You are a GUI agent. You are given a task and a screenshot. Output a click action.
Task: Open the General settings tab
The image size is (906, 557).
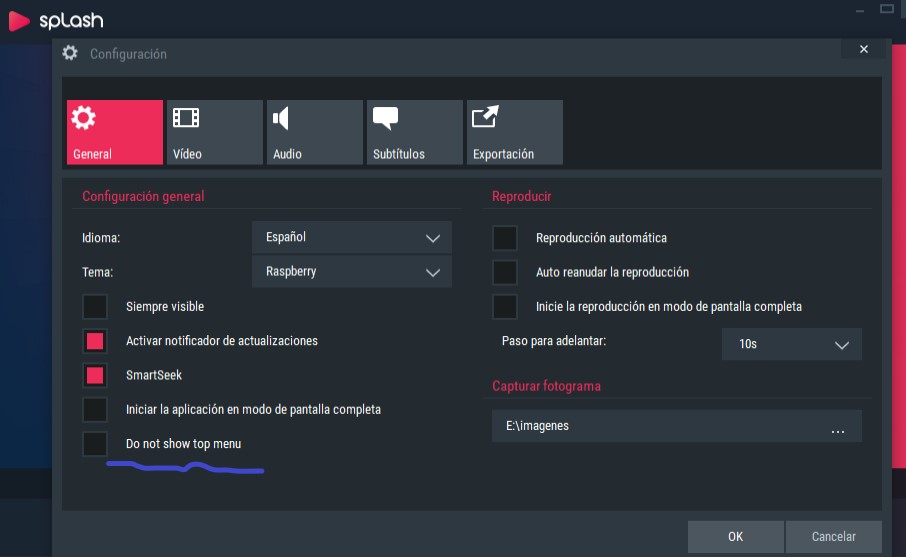pos(114,132)
